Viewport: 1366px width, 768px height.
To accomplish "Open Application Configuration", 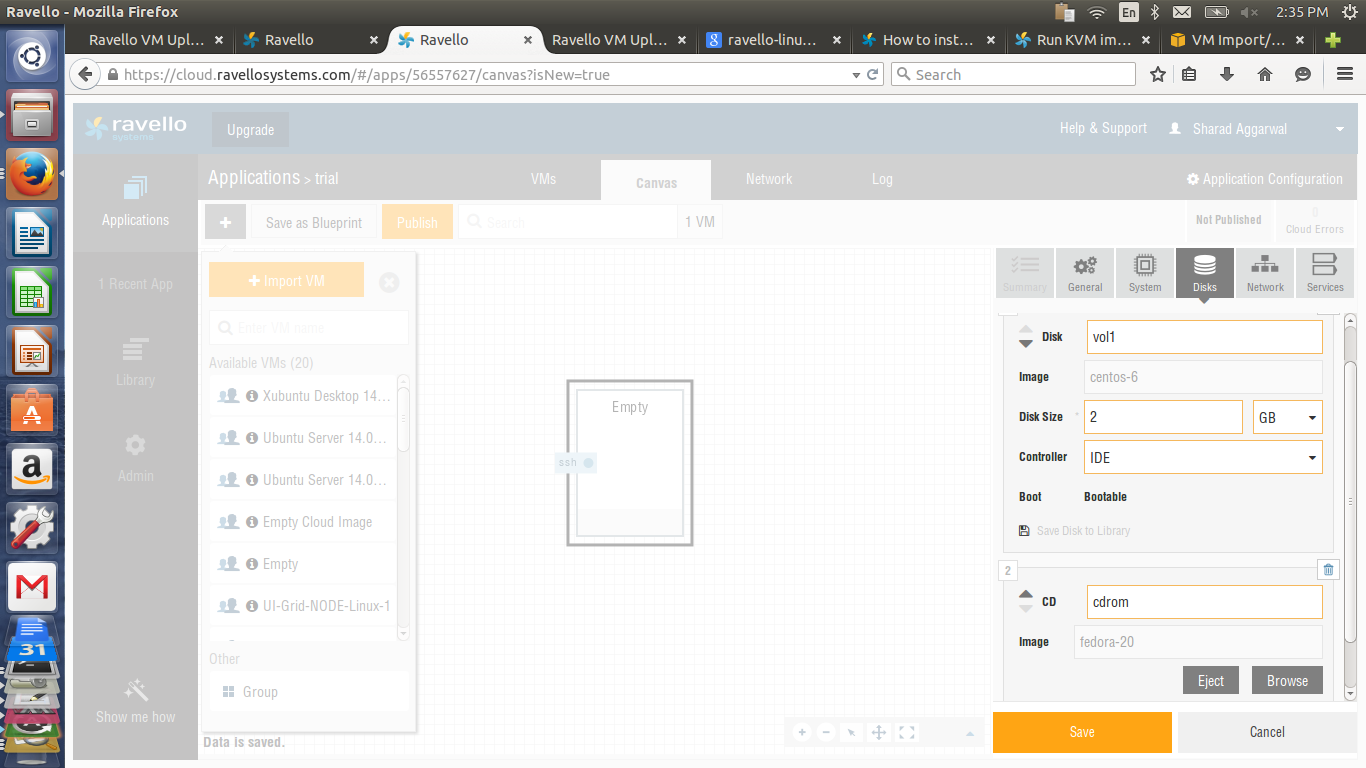I will pos(1265,179).
